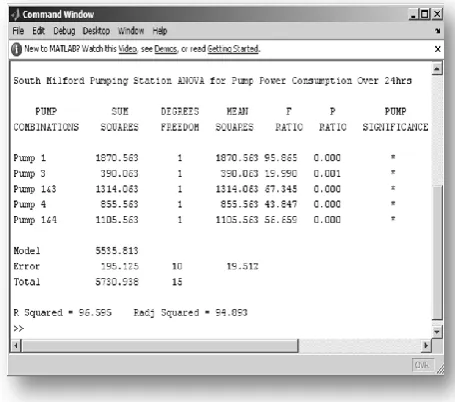Click the MATLAB icon in title bar
455x402 pixels.
pyautogui.click(x=15, y=14)
